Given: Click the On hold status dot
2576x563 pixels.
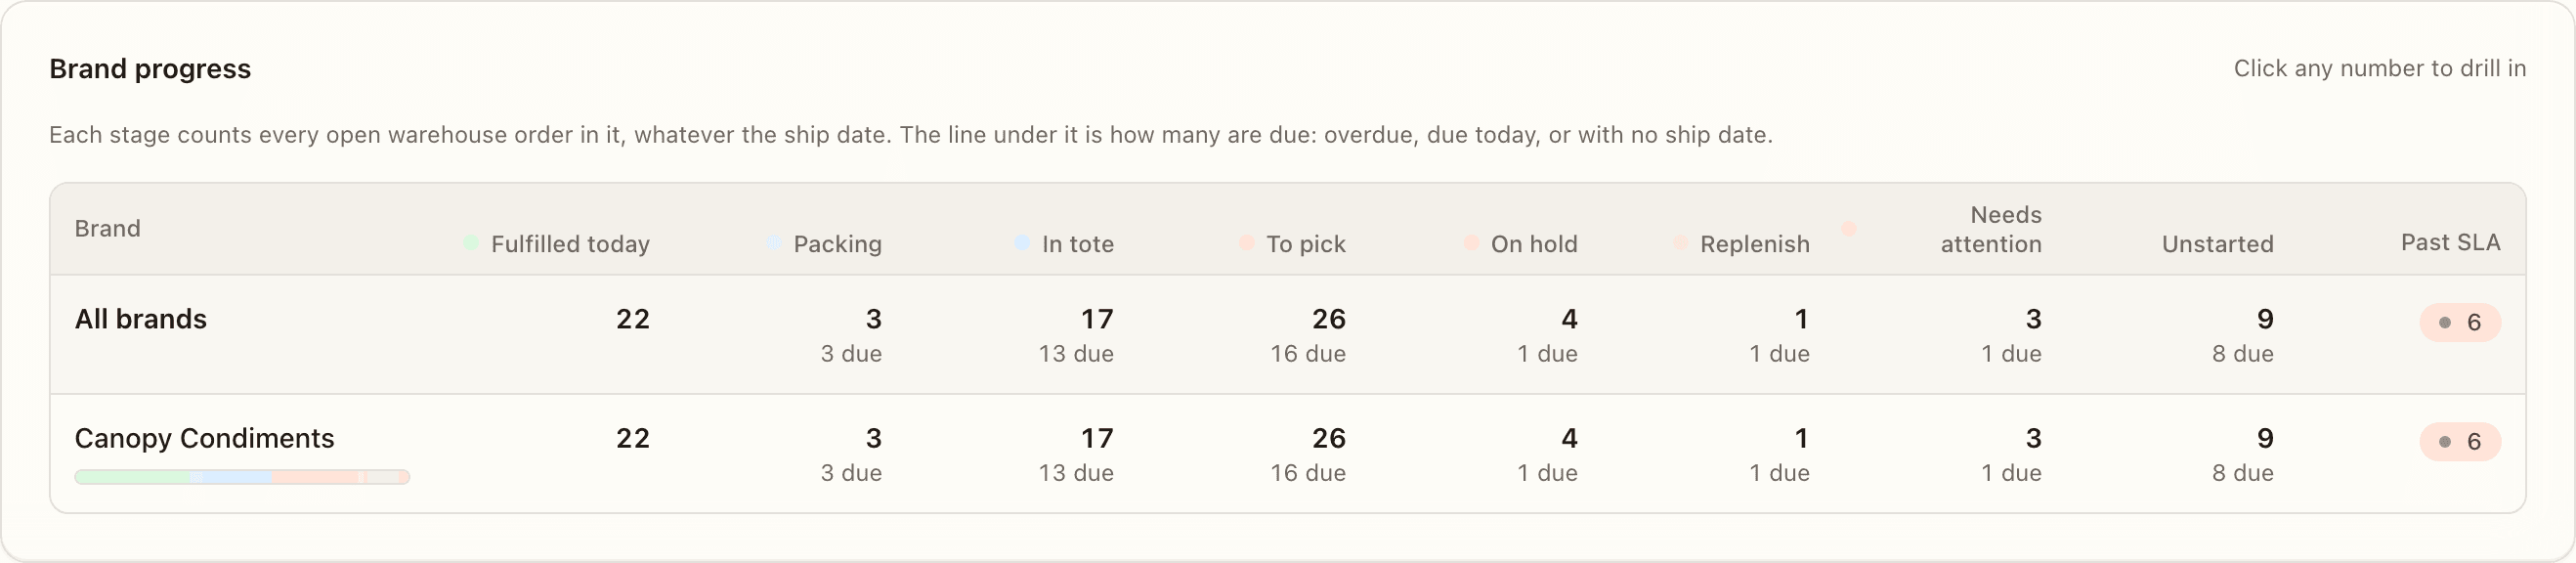Looking at the screenshot, I should tap(1472, 243).
